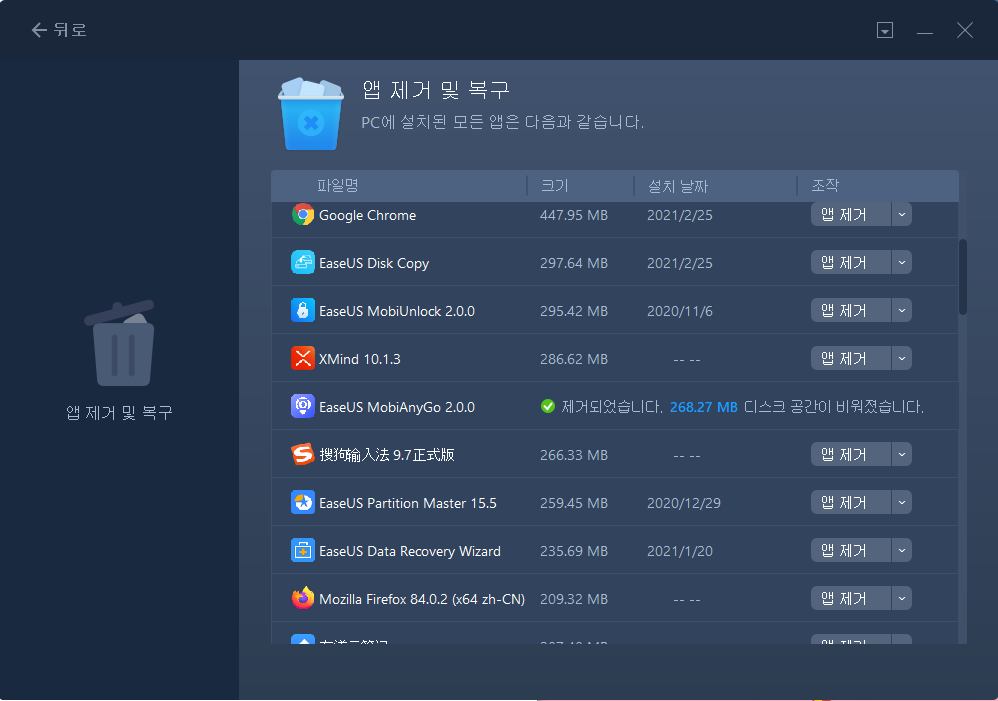Image resolution: width=998 pixels, height=701 pixels.
Task: Click the 235.69 MB size value
Action: click(573, 551)
